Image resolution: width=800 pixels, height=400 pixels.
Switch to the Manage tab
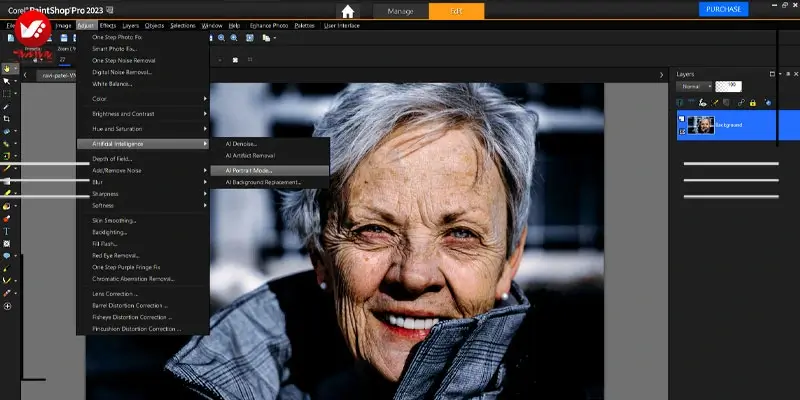[401, 11]
